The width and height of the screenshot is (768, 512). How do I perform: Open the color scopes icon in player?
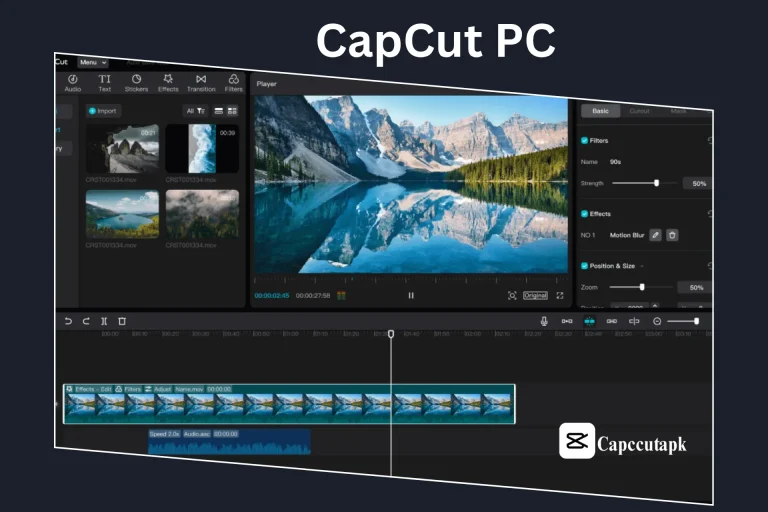[341, 295]
